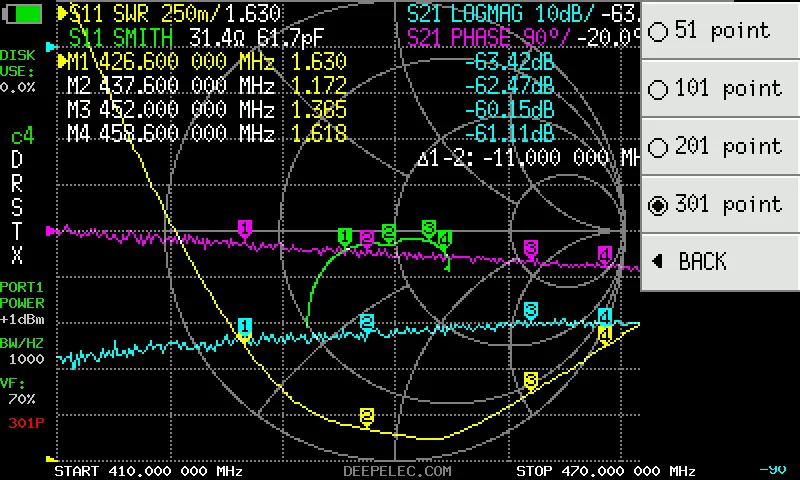Click the M4 SWR value 1.618
Image resolution: width=800 pixels, height=480 pixels.
click(x=319, y=133)
